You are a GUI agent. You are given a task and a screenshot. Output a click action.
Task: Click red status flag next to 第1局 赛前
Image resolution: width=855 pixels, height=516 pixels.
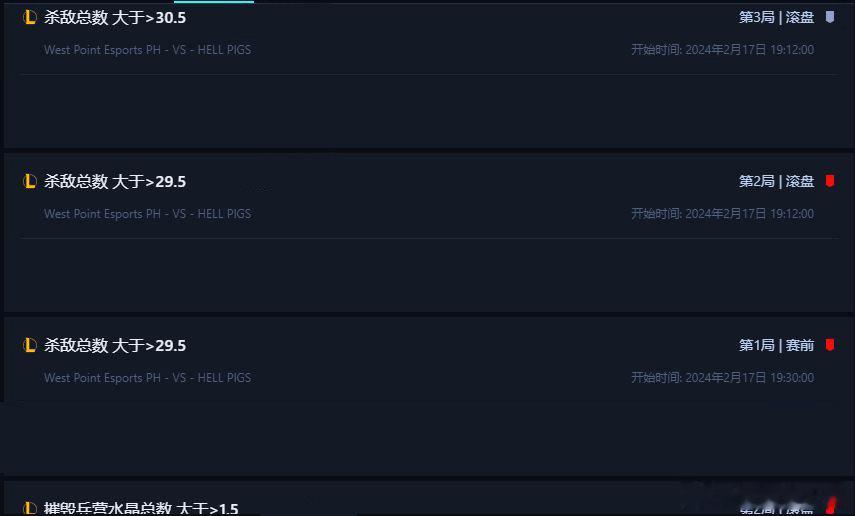[x=829, y=345]
